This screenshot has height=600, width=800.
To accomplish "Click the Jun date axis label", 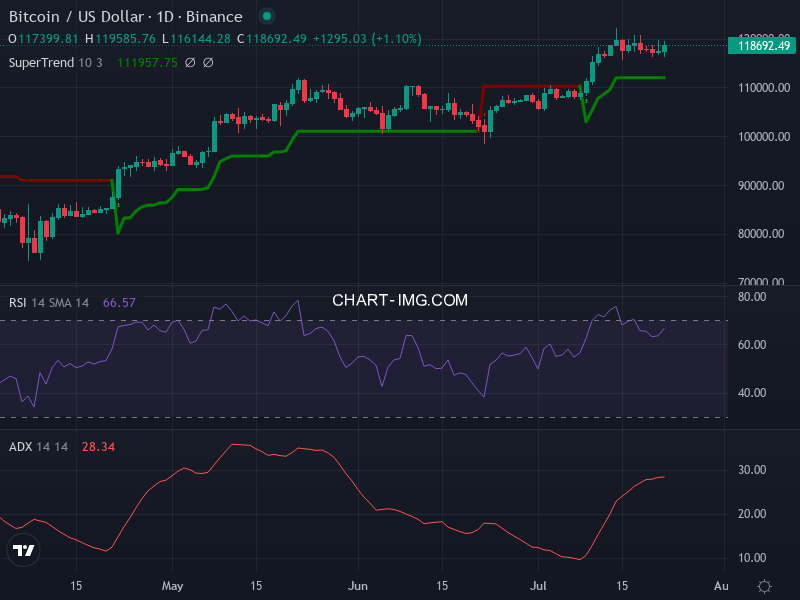I will (x=358, y=586).
